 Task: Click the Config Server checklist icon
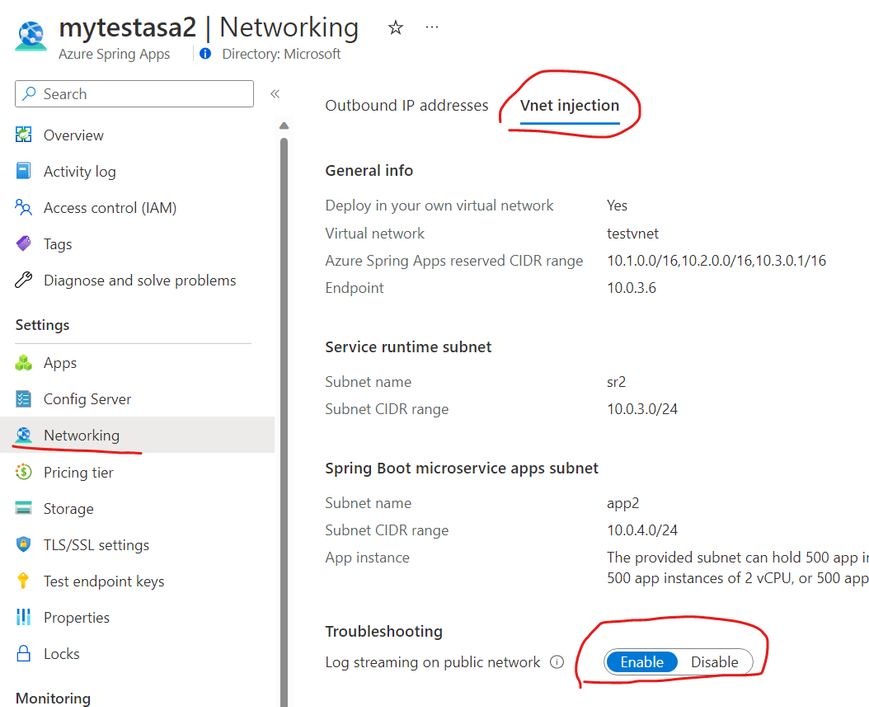23,399
